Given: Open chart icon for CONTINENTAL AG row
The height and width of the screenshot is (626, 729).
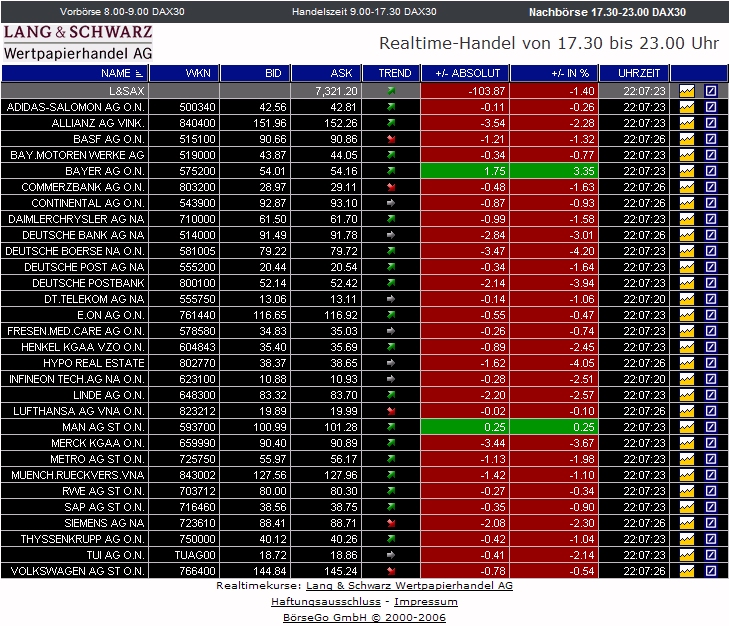Looking at the screenshot, I should point(687,203).
